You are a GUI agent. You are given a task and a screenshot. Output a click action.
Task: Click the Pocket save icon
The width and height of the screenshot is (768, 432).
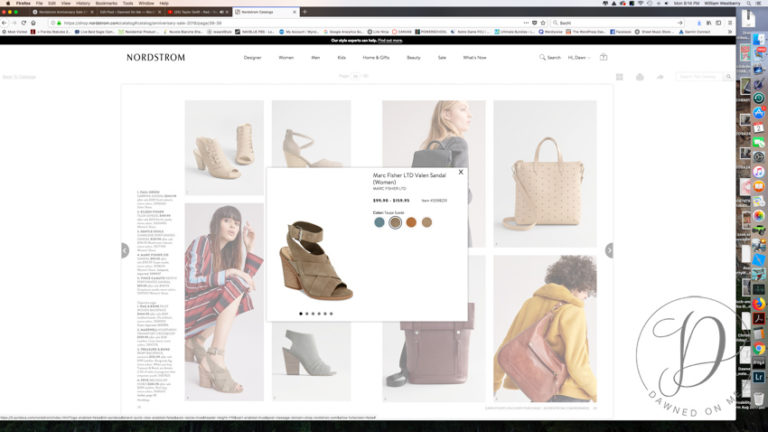(534, 23)
